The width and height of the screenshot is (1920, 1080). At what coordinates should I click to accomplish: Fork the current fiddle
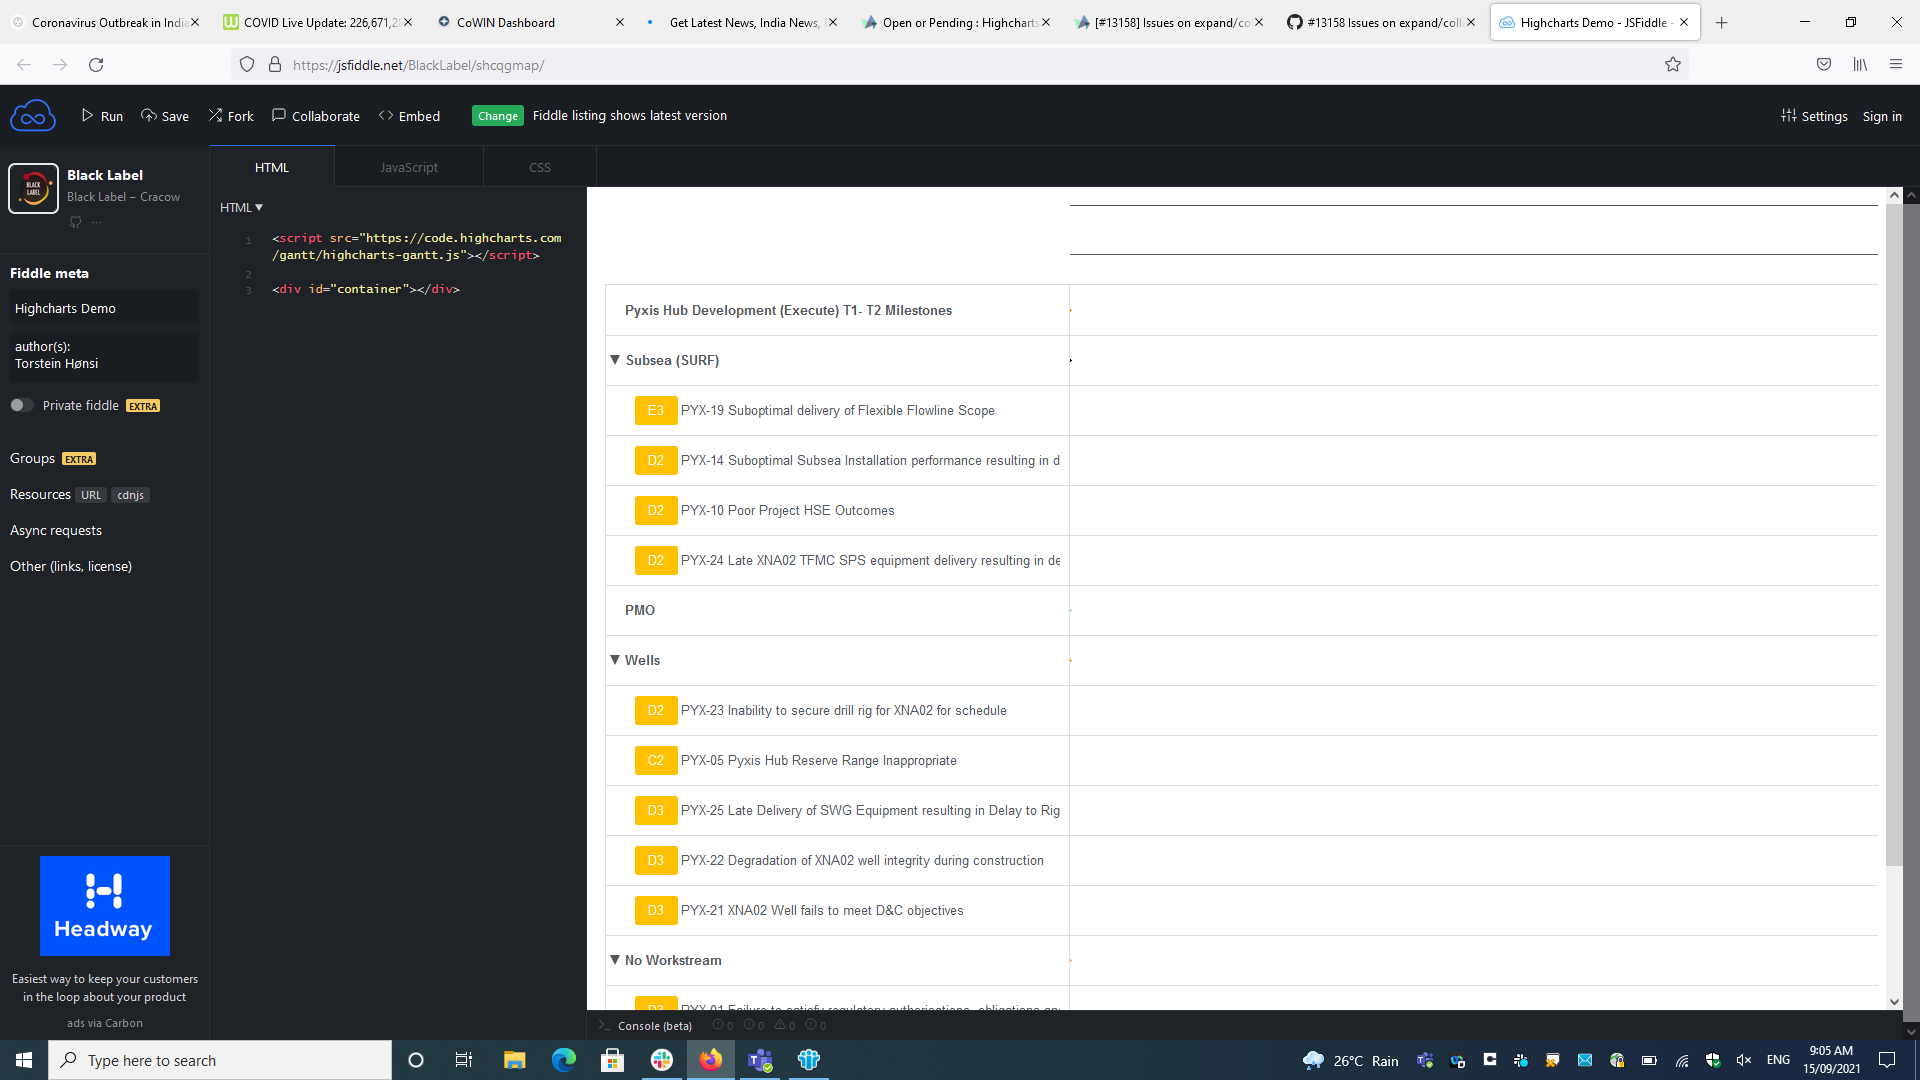pyautogui.click(x=230, y=116)
